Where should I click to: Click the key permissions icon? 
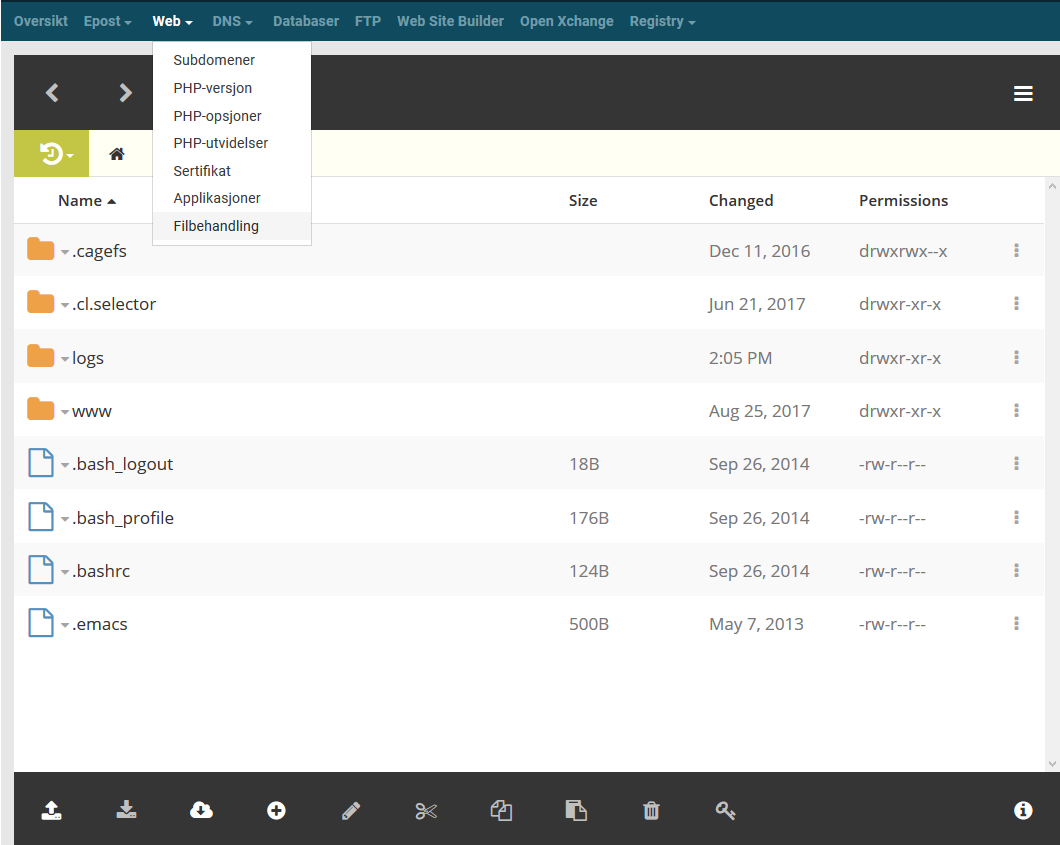coord(726,811)
